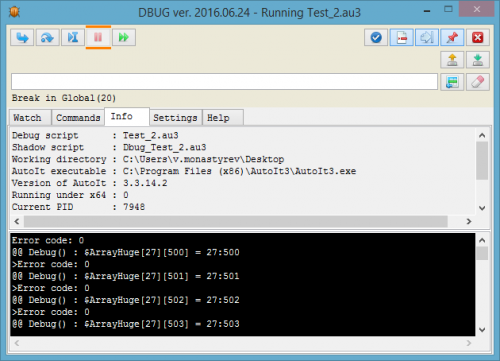
Task: Click the eraser clear button
Action: point(478,82)
